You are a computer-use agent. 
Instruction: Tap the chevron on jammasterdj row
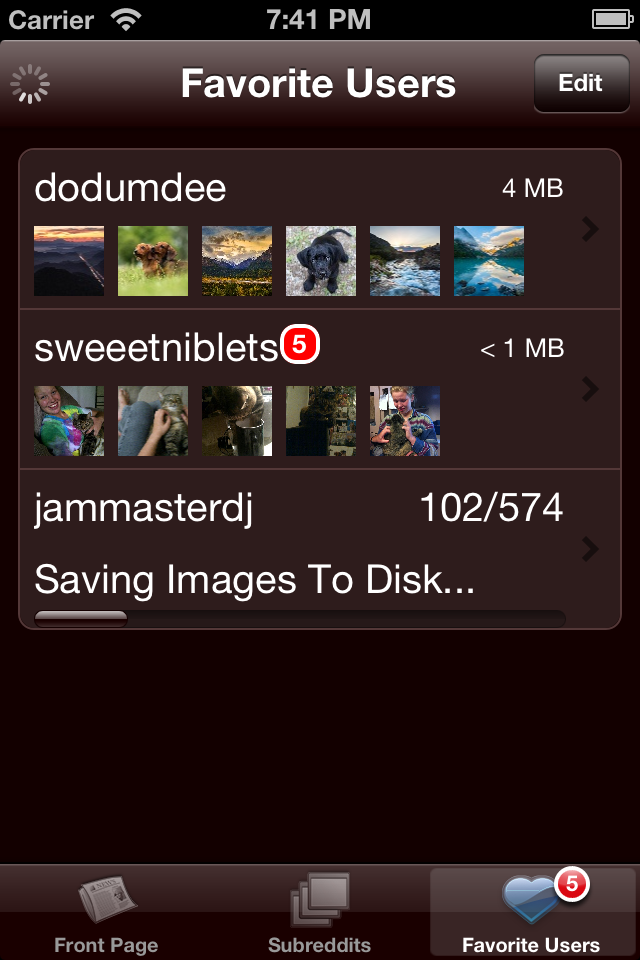pyautogui.click(x=591, y=548)
